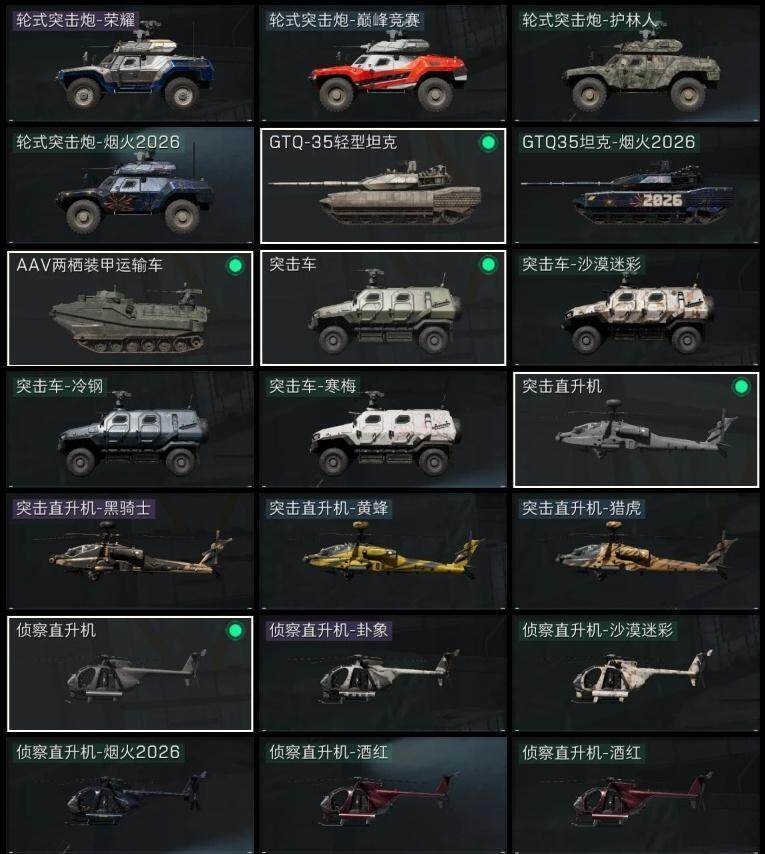
Task: Select the 突击直升机-猎虎 helicopter skin
Action: [636, 552]
